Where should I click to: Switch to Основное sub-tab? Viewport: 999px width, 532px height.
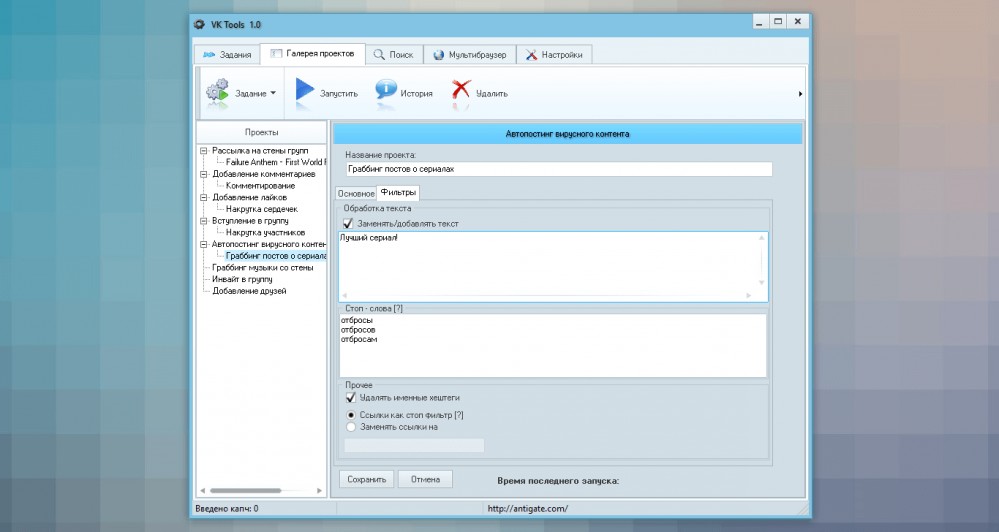click(356, 194)
